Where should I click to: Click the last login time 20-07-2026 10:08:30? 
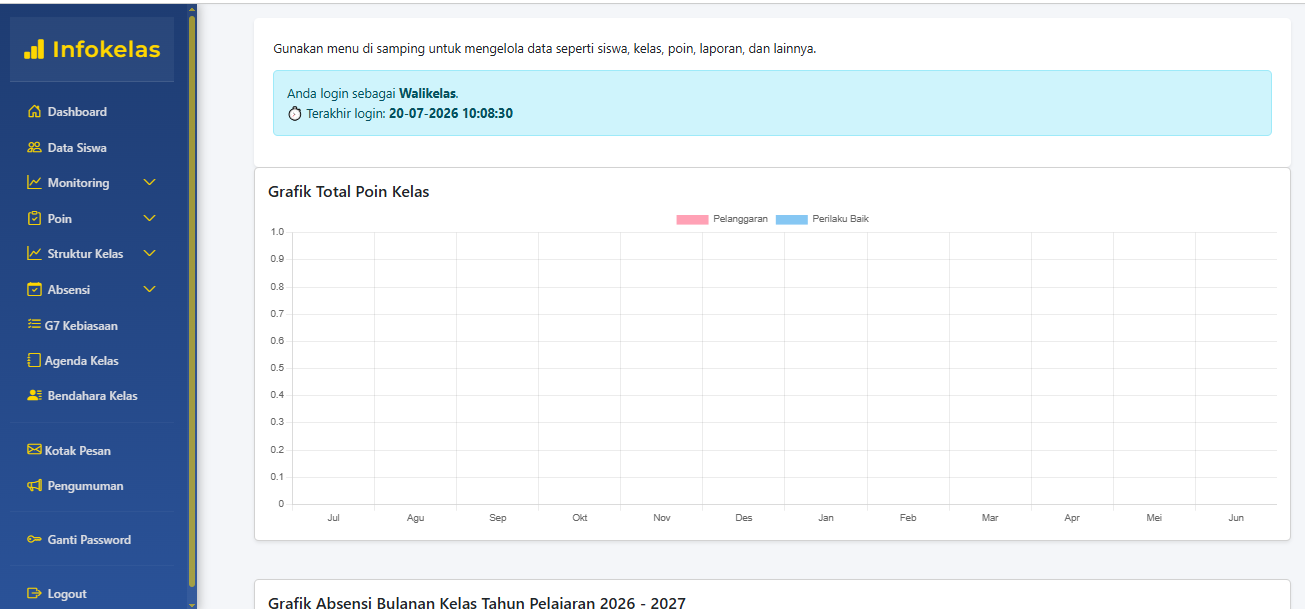click(x=451, y=114)
